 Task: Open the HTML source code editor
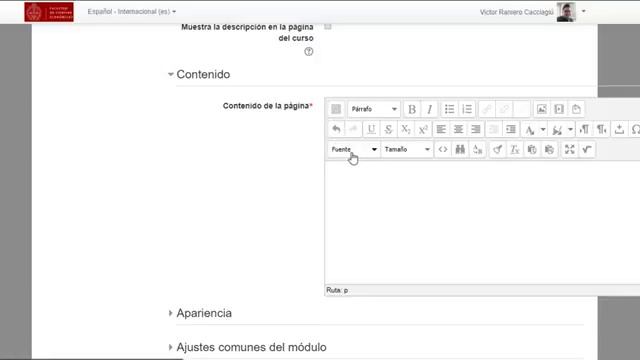(443, 149)
